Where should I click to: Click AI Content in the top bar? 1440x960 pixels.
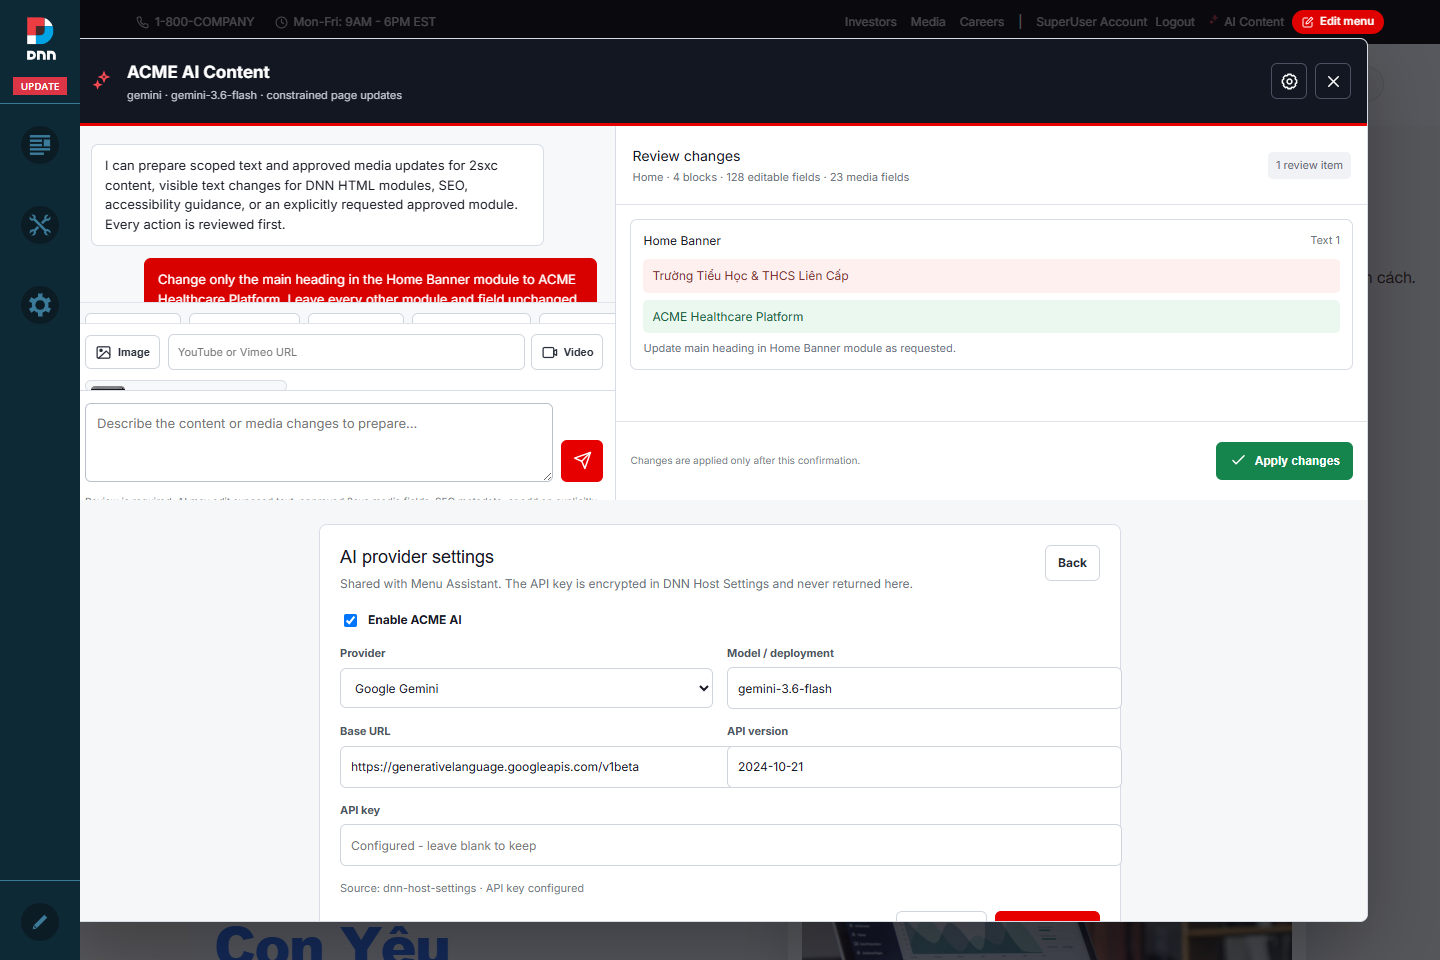1247,22
